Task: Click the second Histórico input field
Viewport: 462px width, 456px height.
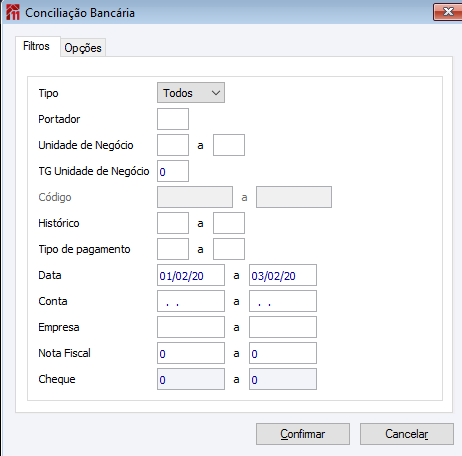Action: point(229,223)
